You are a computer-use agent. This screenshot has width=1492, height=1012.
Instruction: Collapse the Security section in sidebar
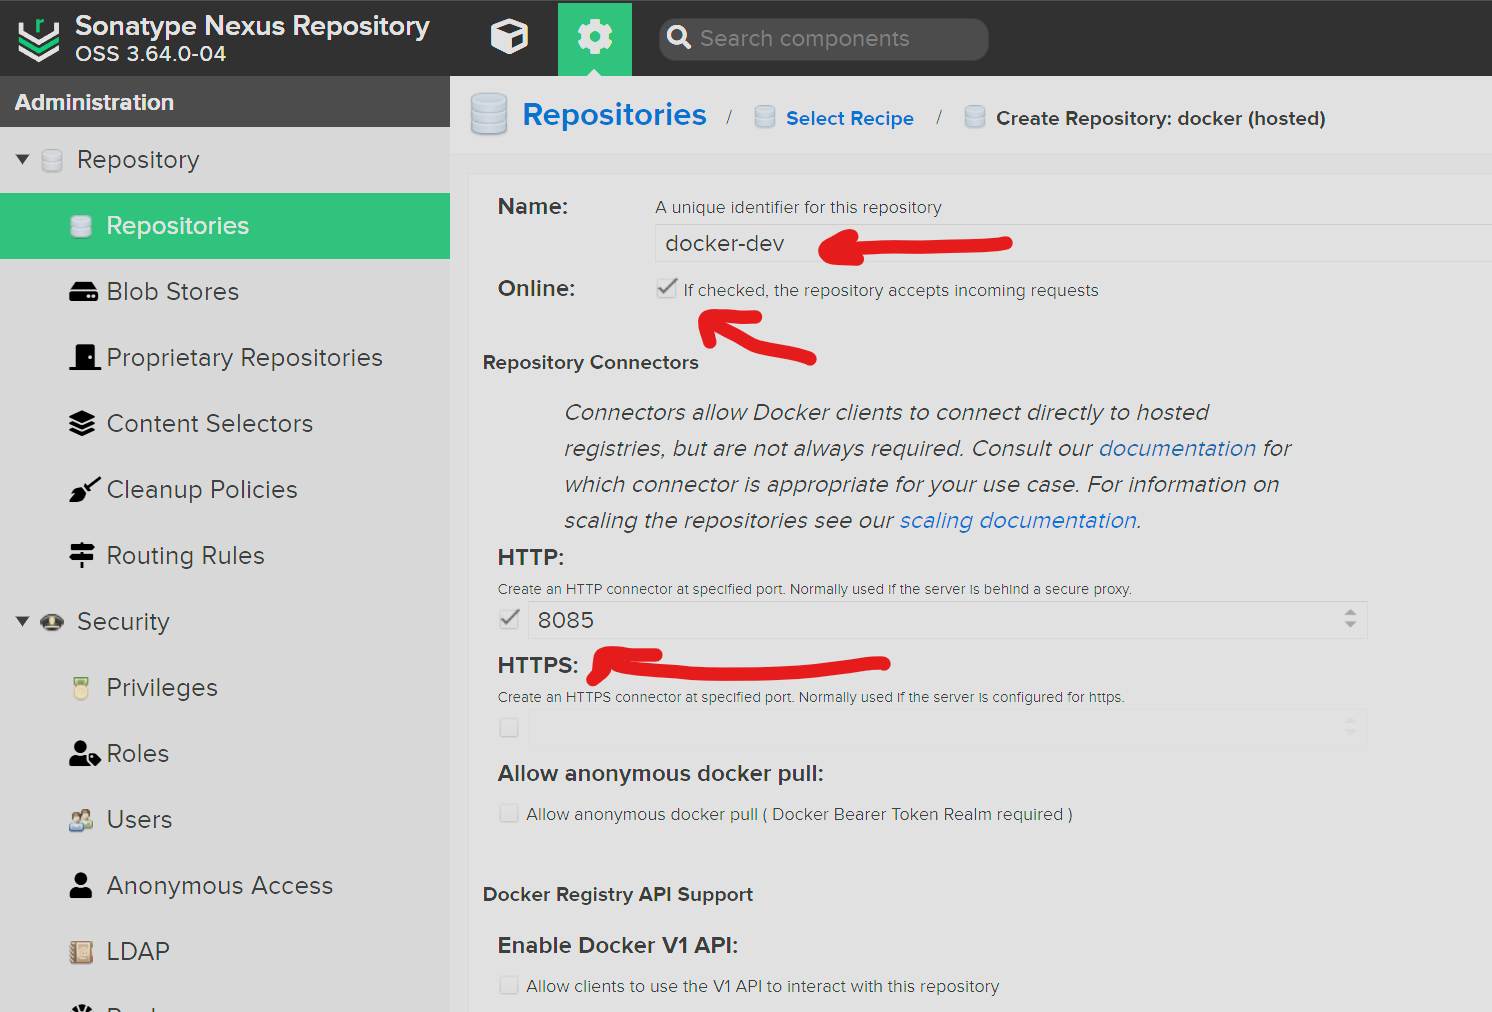click(x=22, y=621)
